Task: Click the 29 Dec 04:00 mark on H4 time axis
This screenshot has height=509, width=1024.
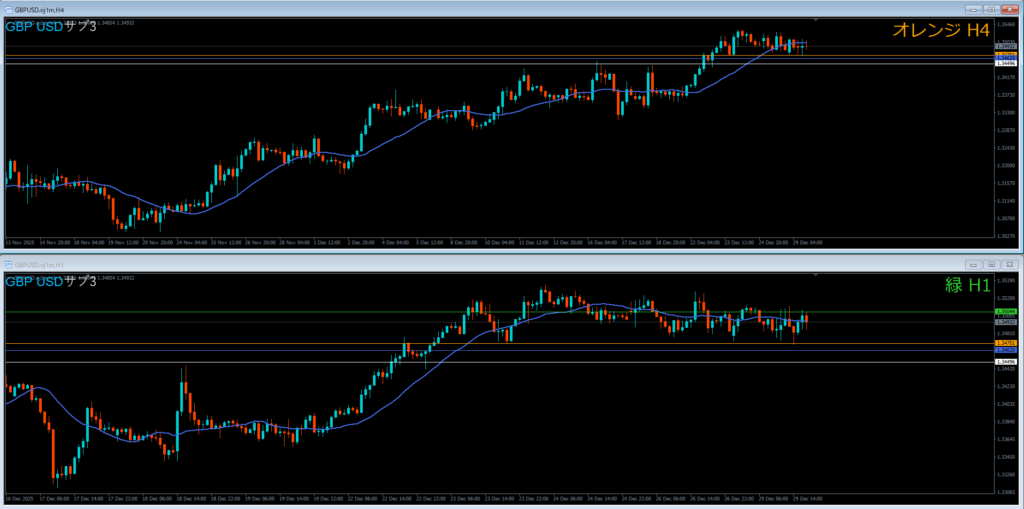Action: point(808,242)
